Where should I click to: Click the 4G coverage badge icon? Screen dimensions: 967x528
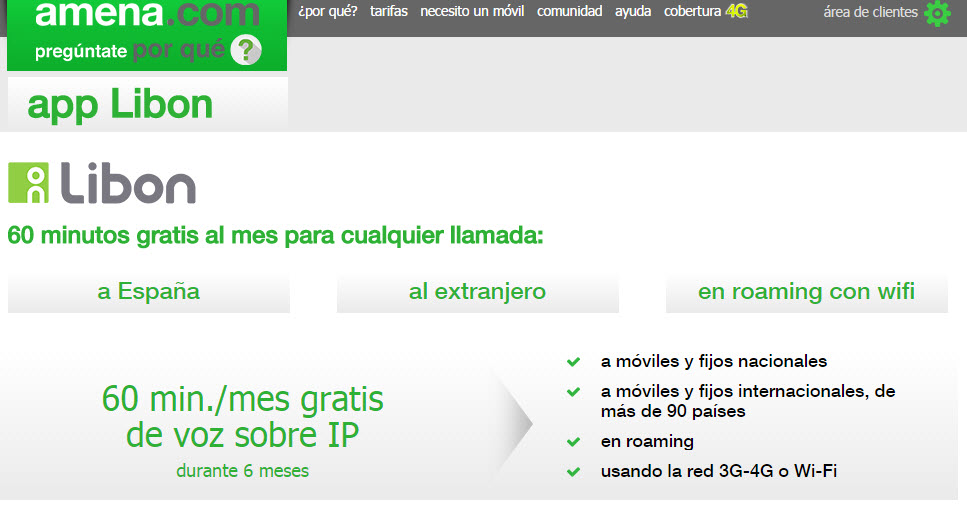coord(736,11)
